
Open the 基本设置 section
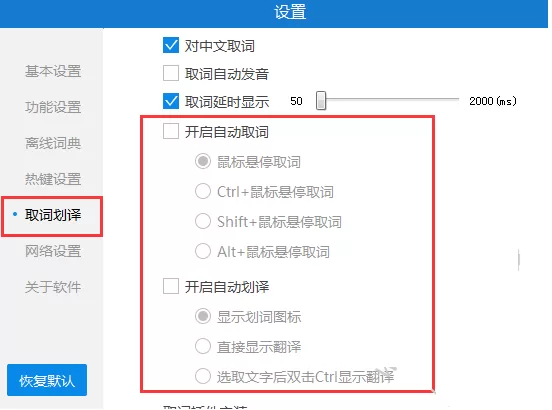(53, 71)
